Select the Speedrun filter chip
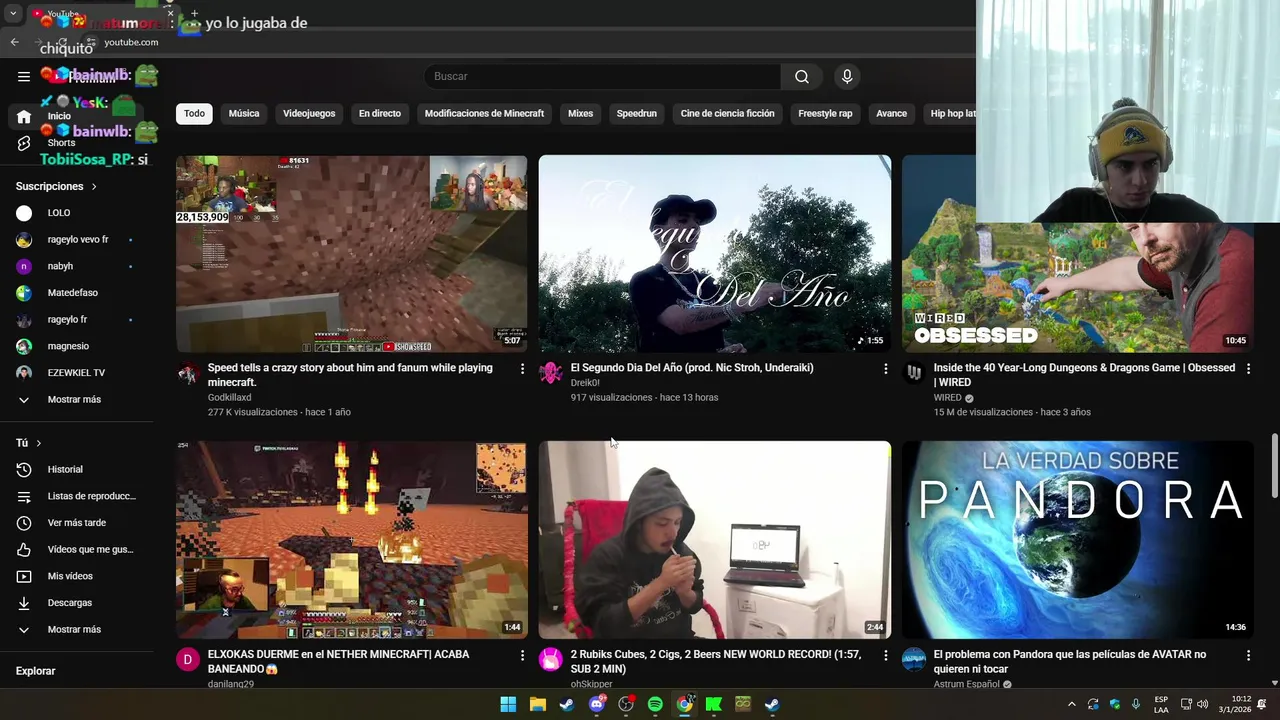Viewport: 1280px width, 720px height. coord(637,114)
